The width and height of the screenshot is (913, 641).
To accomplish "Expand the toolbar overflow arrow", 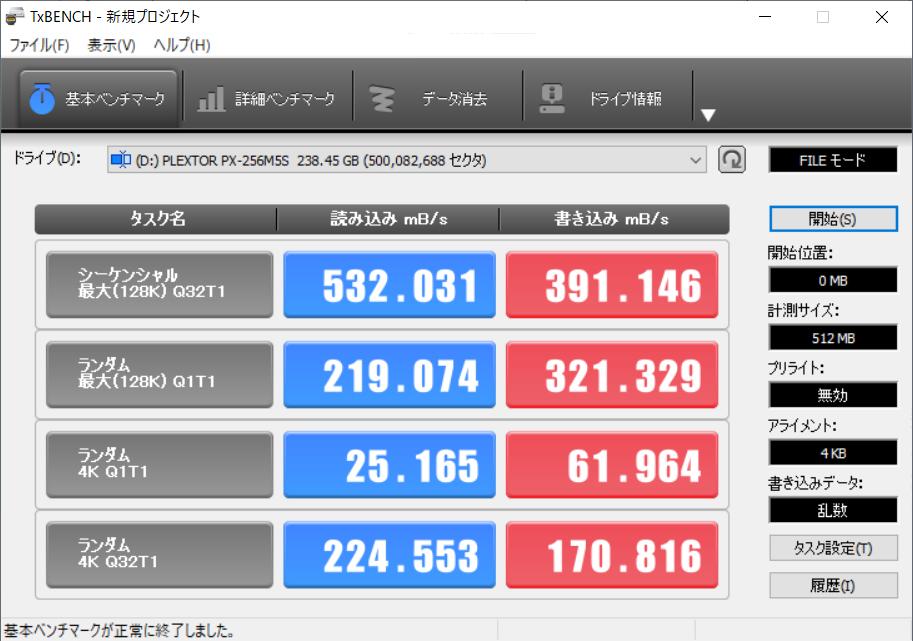I will pos(708,115).
